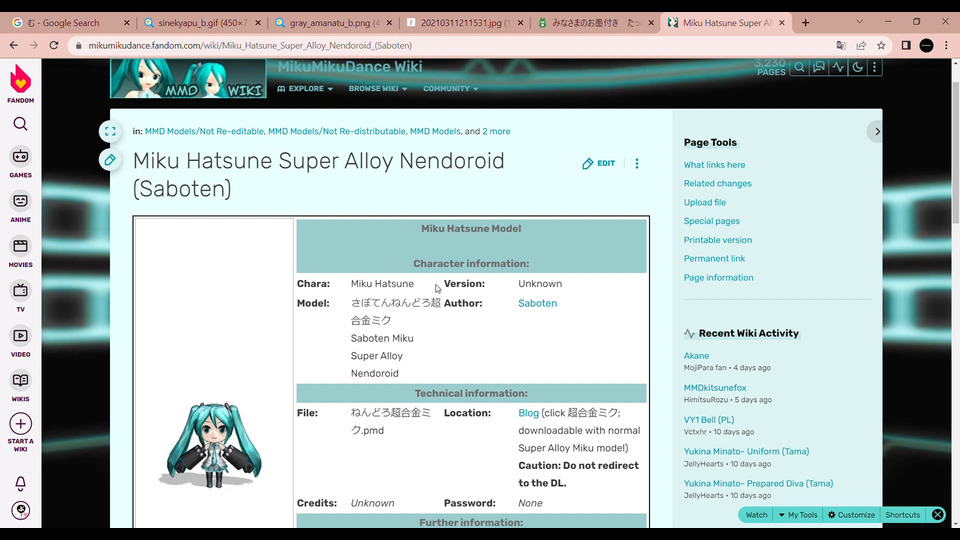Screen dimensions: 960x540
Task: Click What links here
Action: coord(714,165)
